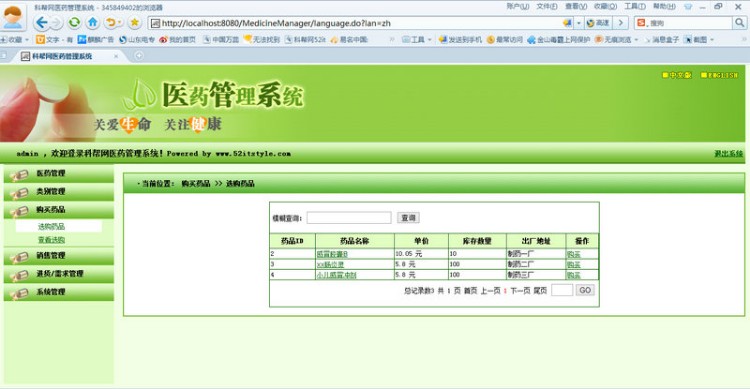Viewport: 750px width, 389px height.
Task: Collapse 购买药品 sidebar menu
Action: click(x=59, y=210)
